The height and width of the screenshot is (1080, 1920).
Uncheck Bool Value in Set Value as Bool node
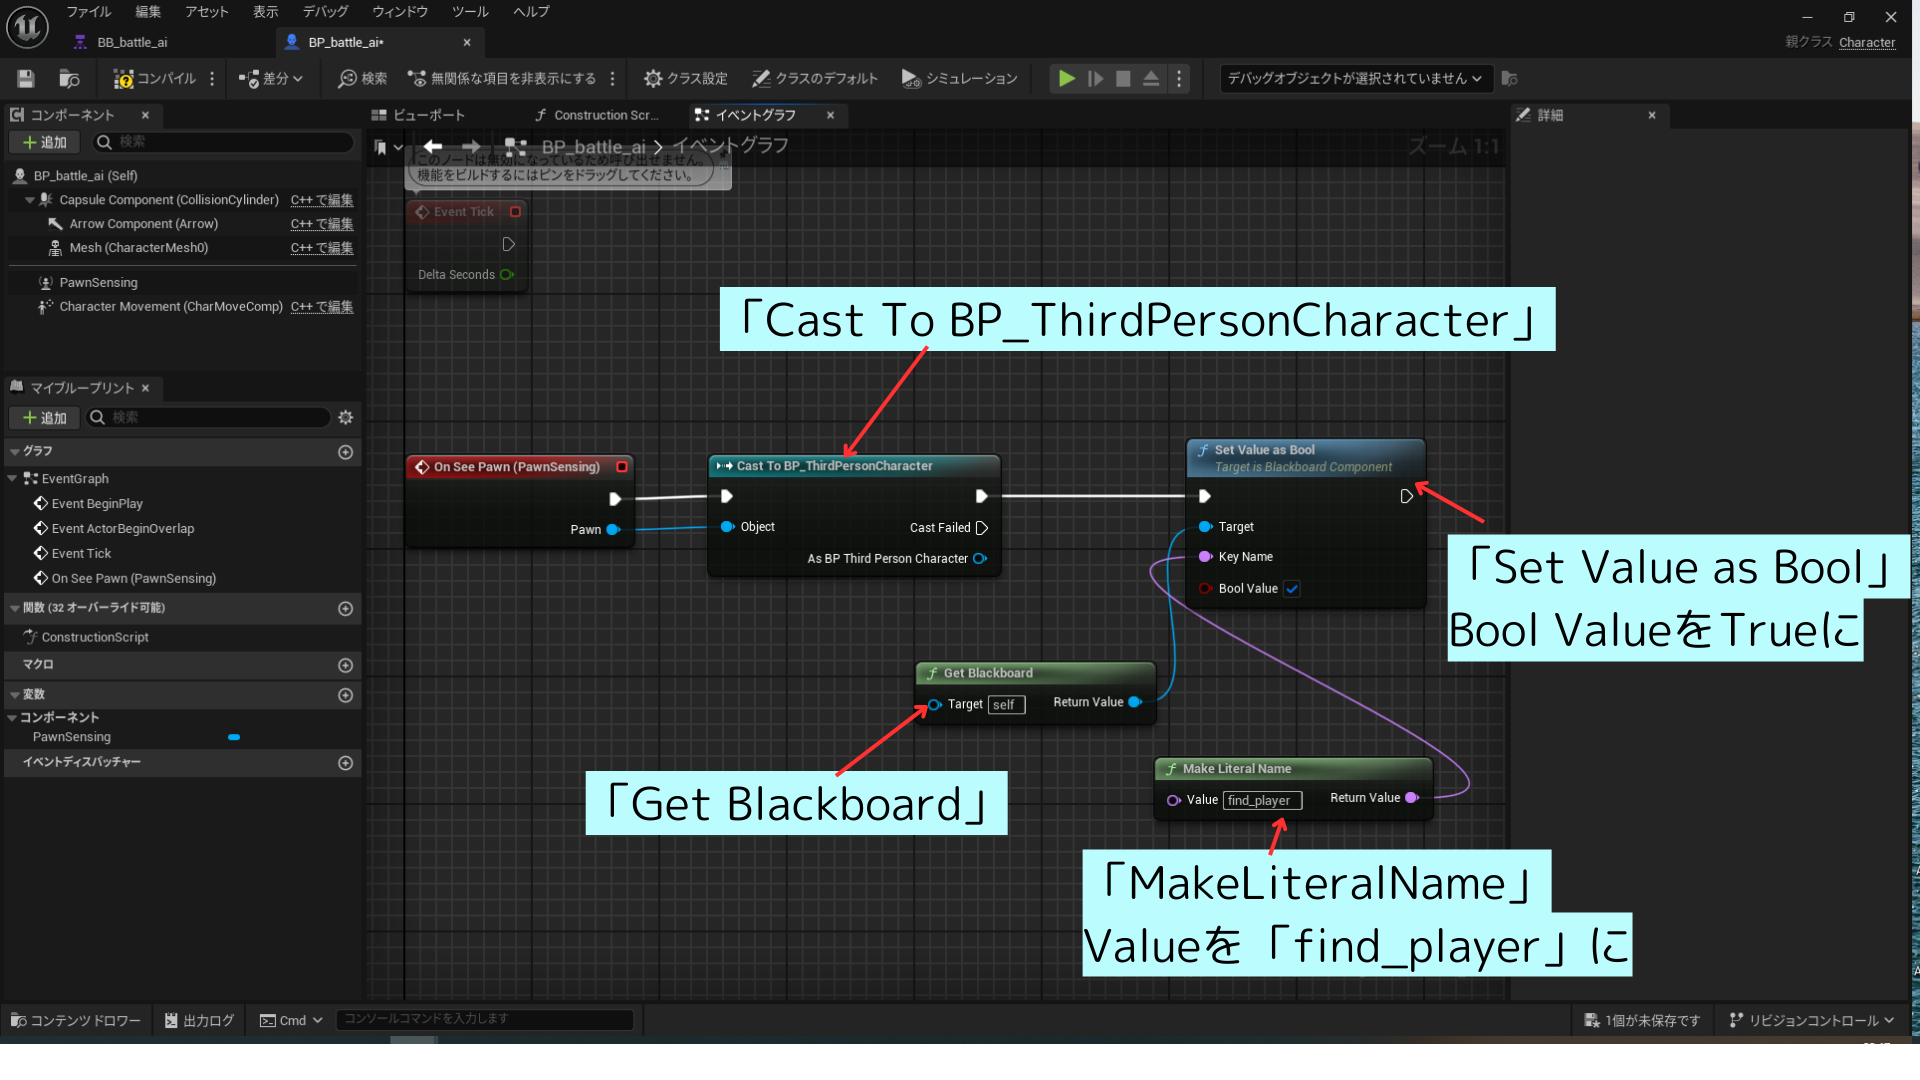click(1292, 589)
